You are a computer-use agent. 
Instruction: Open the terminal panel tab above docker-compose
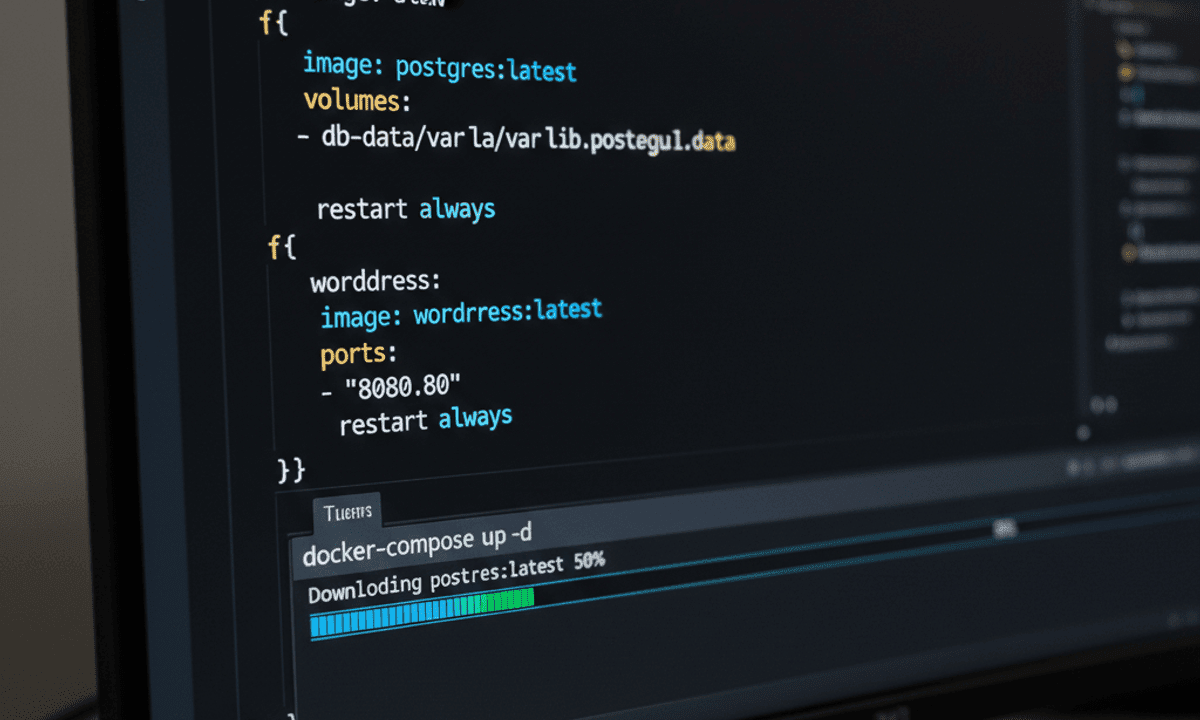click(x=347, y=513)
